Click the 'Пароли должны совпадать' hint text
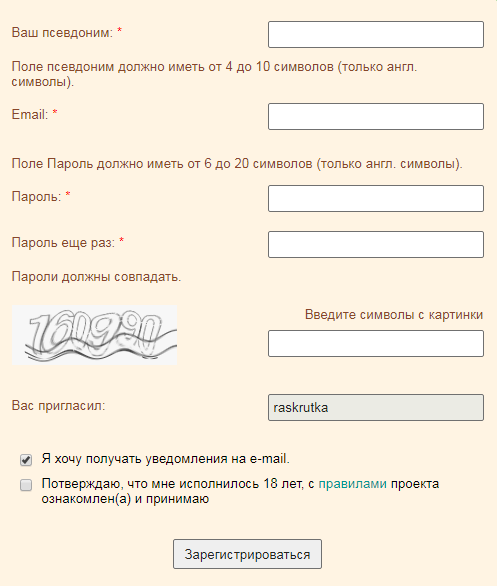Screen dimensions: 497x586 [96, 277]
